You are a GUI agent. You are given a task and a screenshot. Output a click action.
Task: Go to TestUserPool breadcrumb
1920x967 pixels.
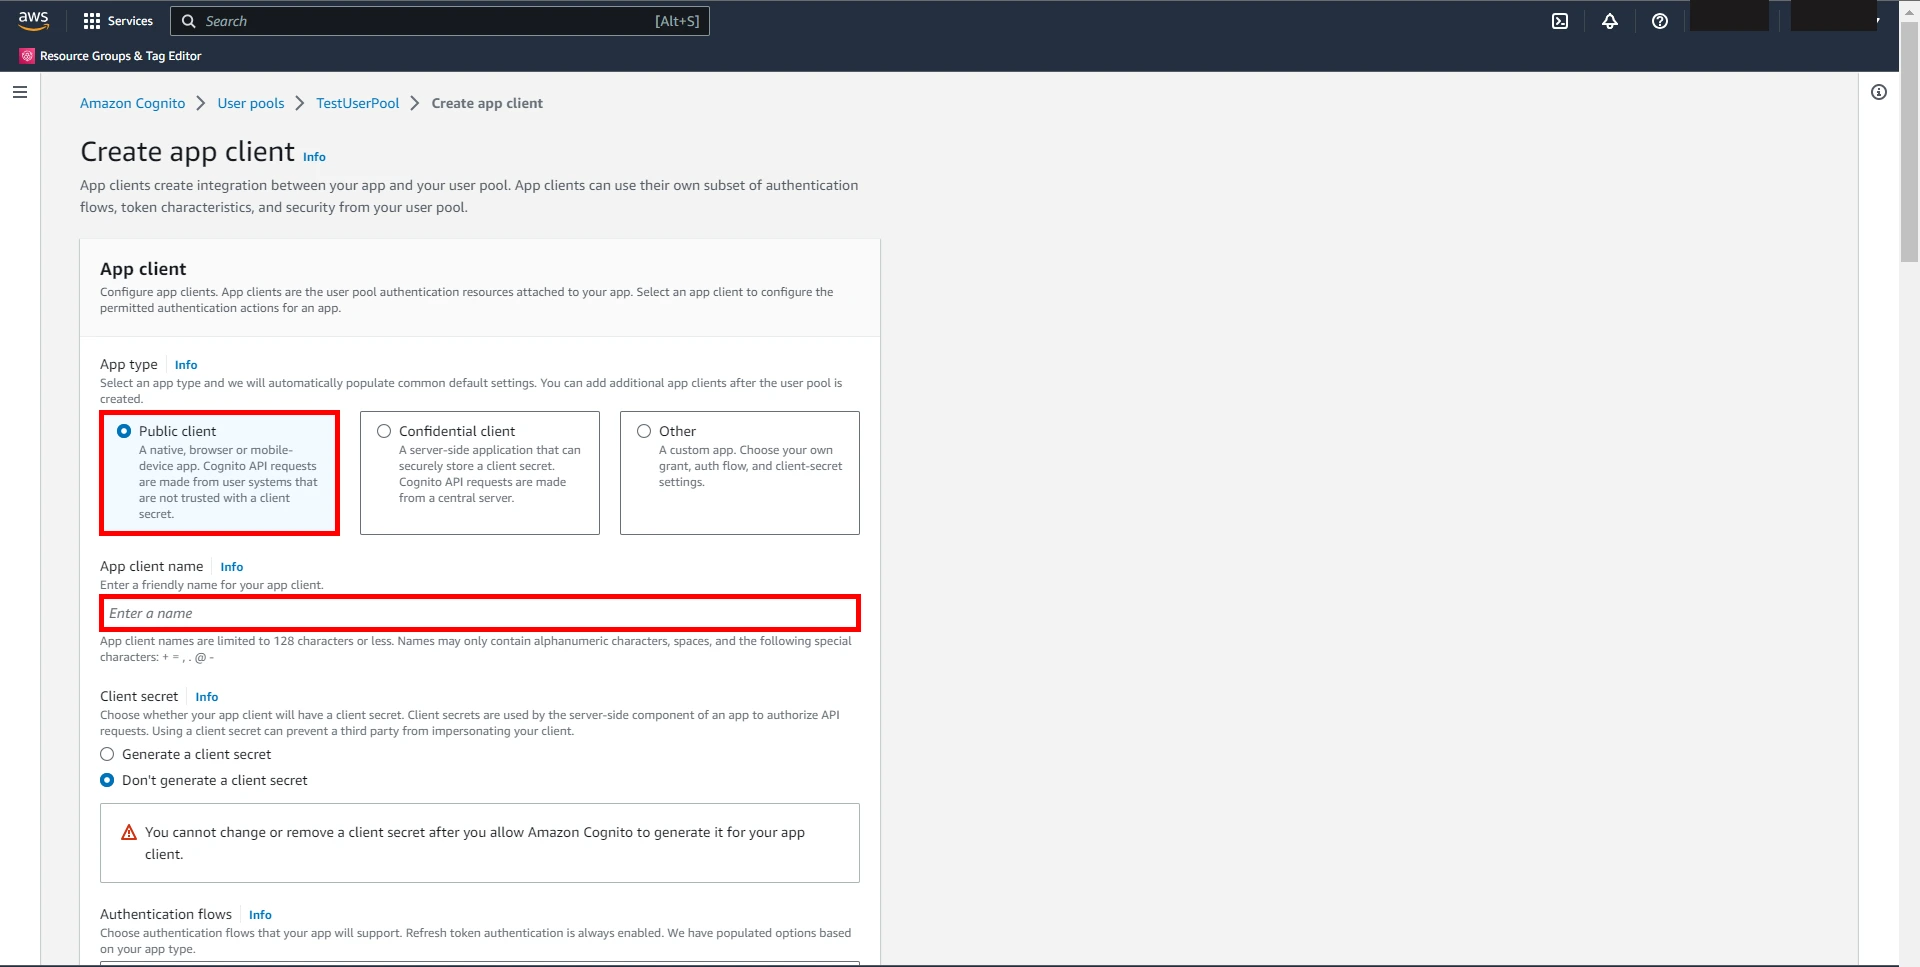click(357, 103)
